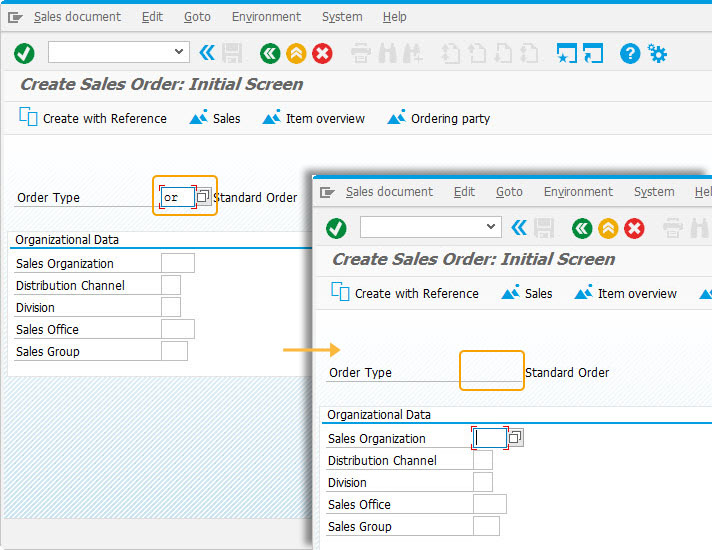The width and height of the screenshot is (712, 550).
Task: Click the Save disk icon in the front window
Action: 544,228
